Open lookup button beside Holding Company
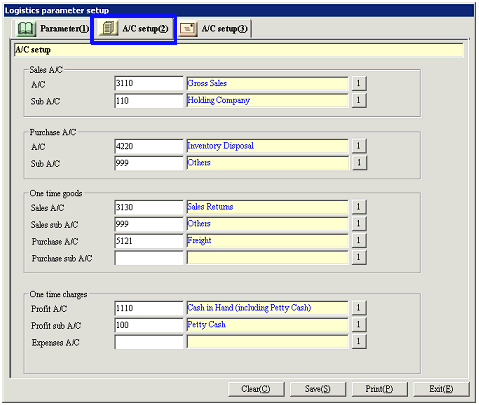This screenshot has width=479, height=405. click(359, 100)
